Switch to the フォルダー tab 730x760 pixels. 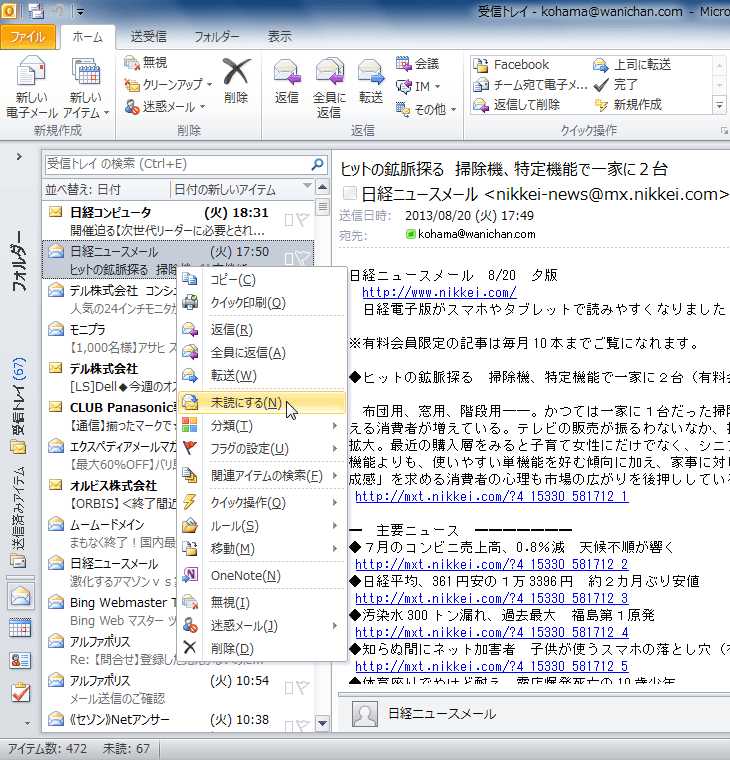click(217, 37)
